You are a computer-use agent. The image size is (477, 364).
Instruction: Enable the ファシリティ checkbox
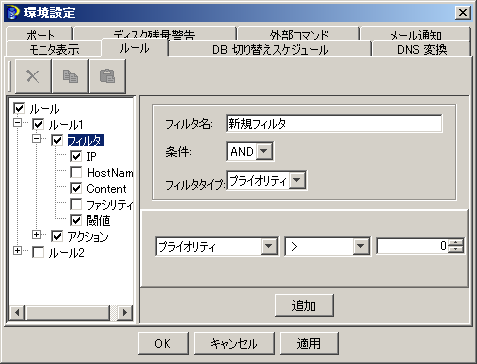[x=76, y=205]
